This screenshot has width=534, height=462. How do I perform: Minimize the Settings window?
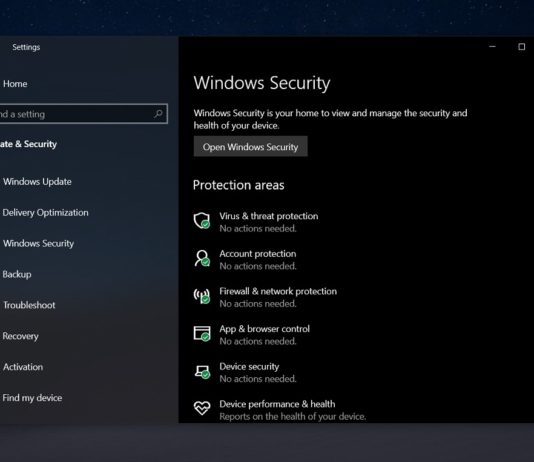point(492,47)
